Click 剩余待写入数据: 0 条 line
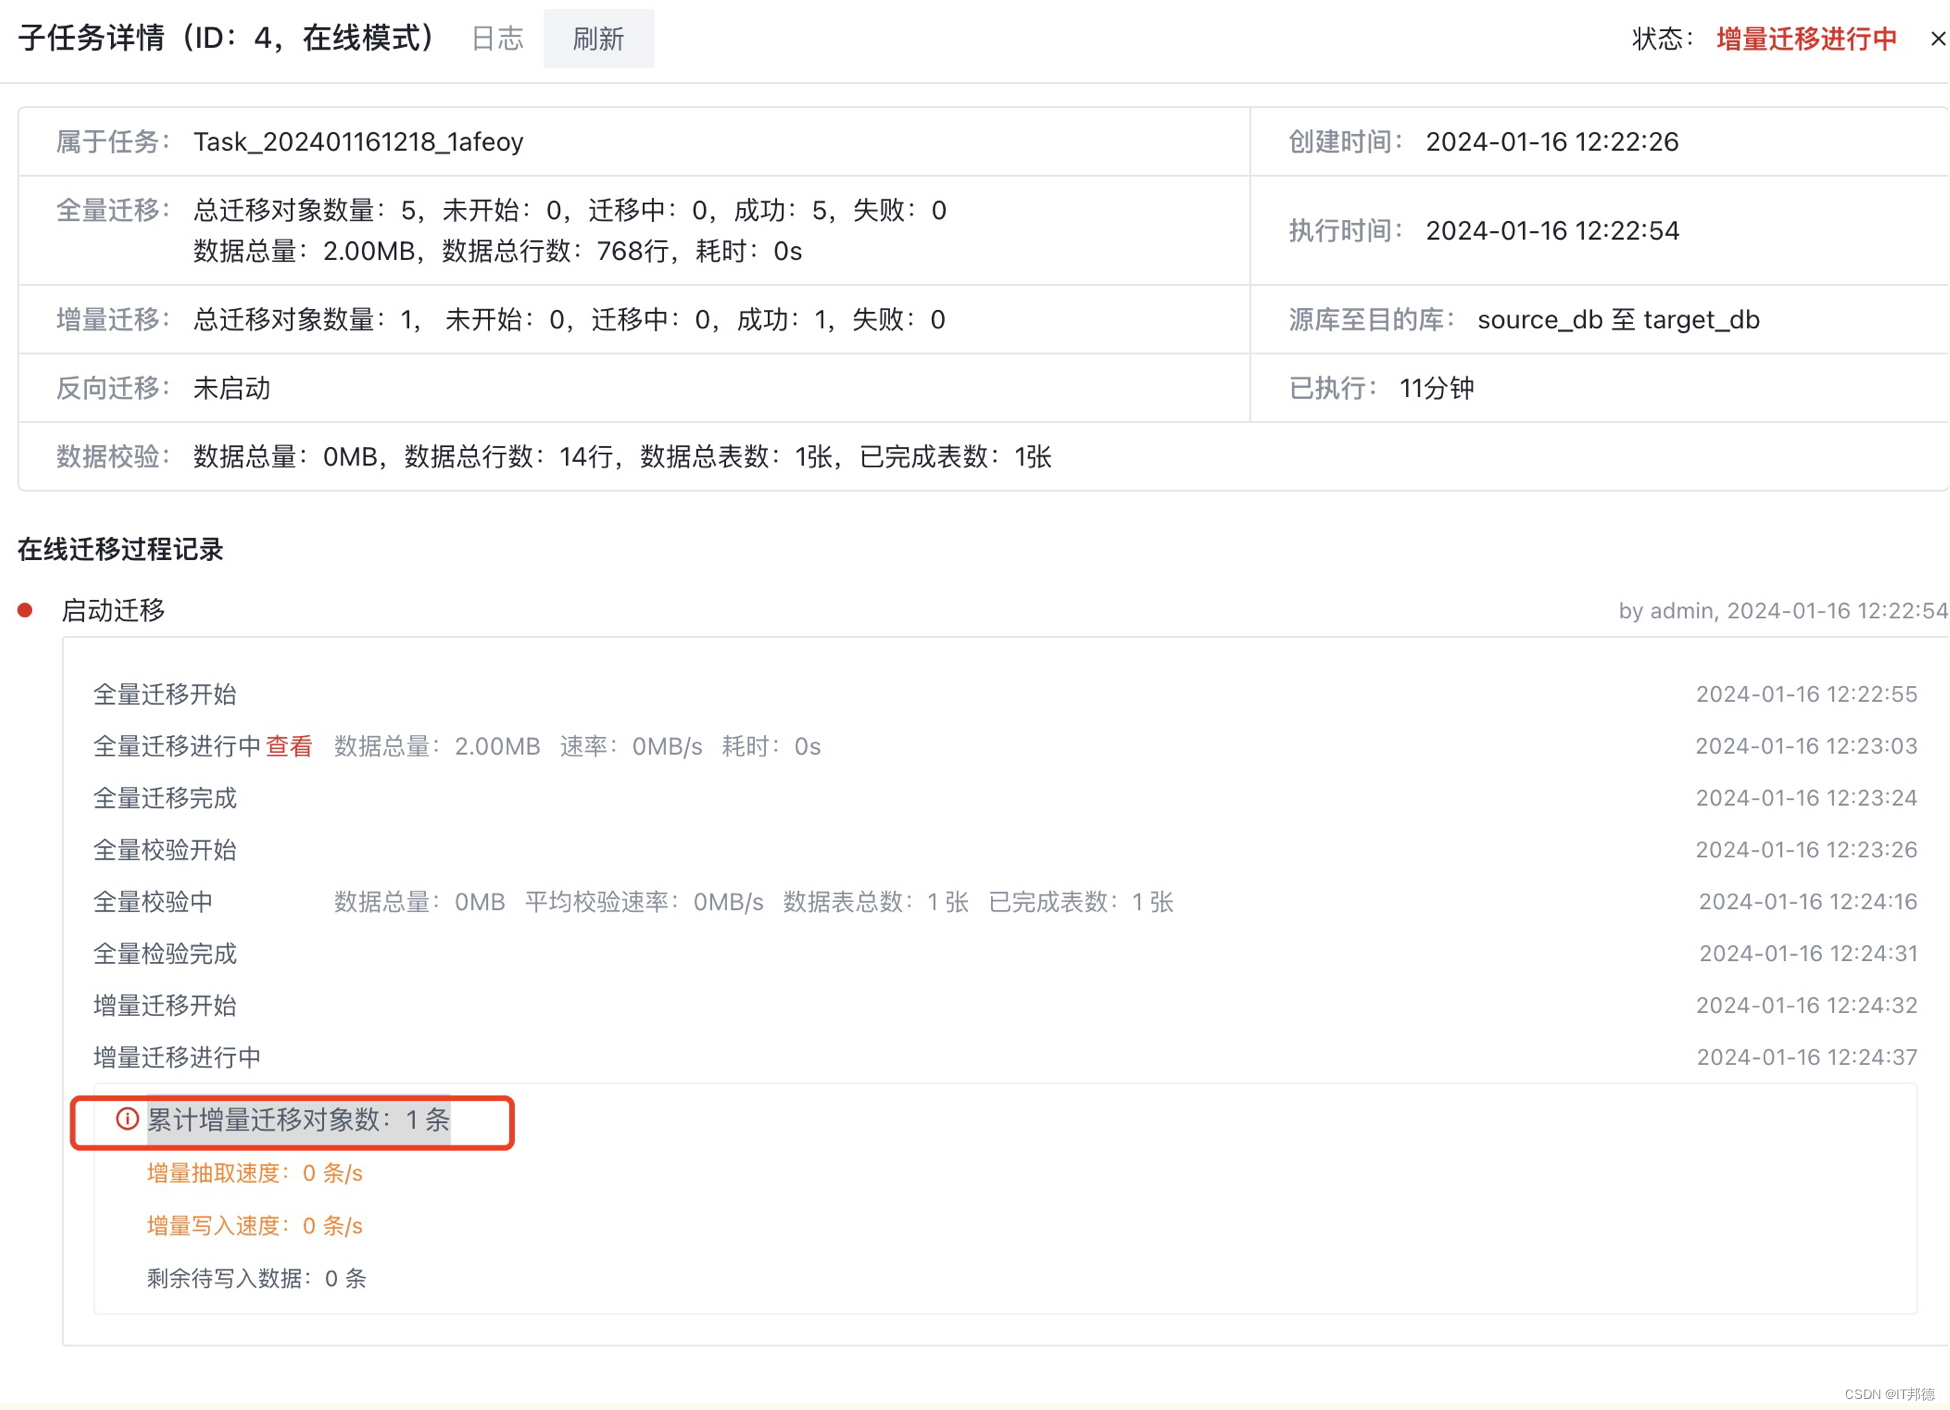This screenshot has height=1410, width=1950. (256, 1278)
